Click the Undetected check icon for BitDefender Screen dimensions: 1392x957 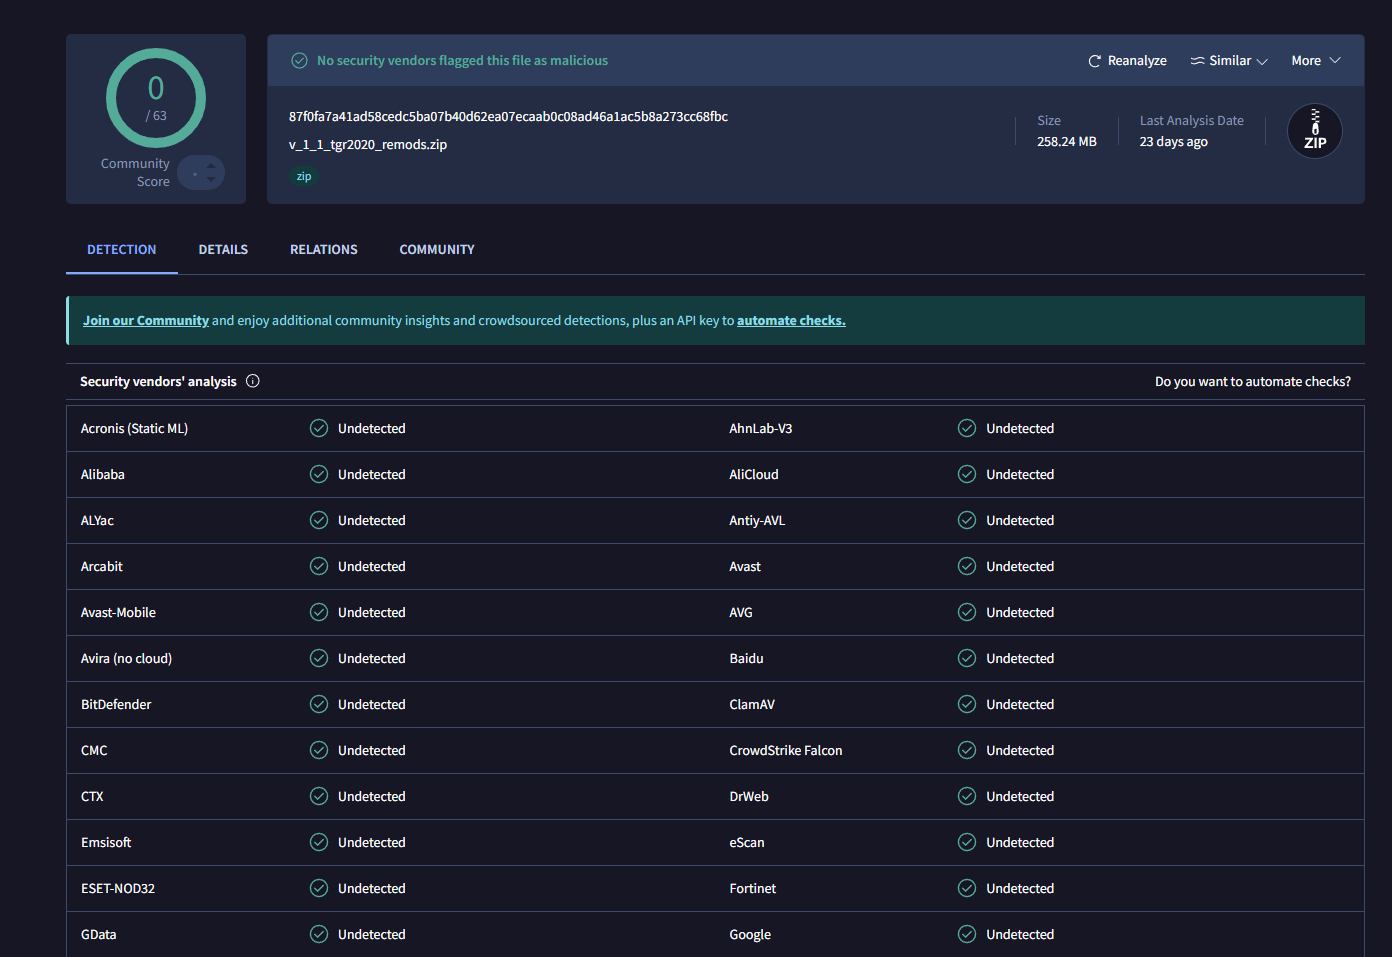click(319, 704)
